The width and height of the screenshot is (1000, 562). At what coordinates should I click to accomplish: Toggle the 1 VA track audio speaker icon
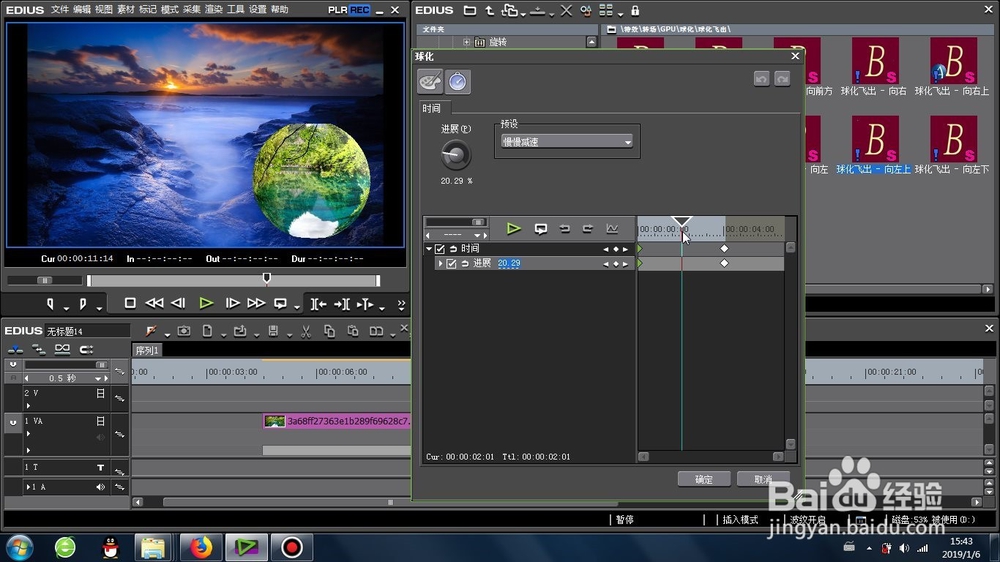100,437
